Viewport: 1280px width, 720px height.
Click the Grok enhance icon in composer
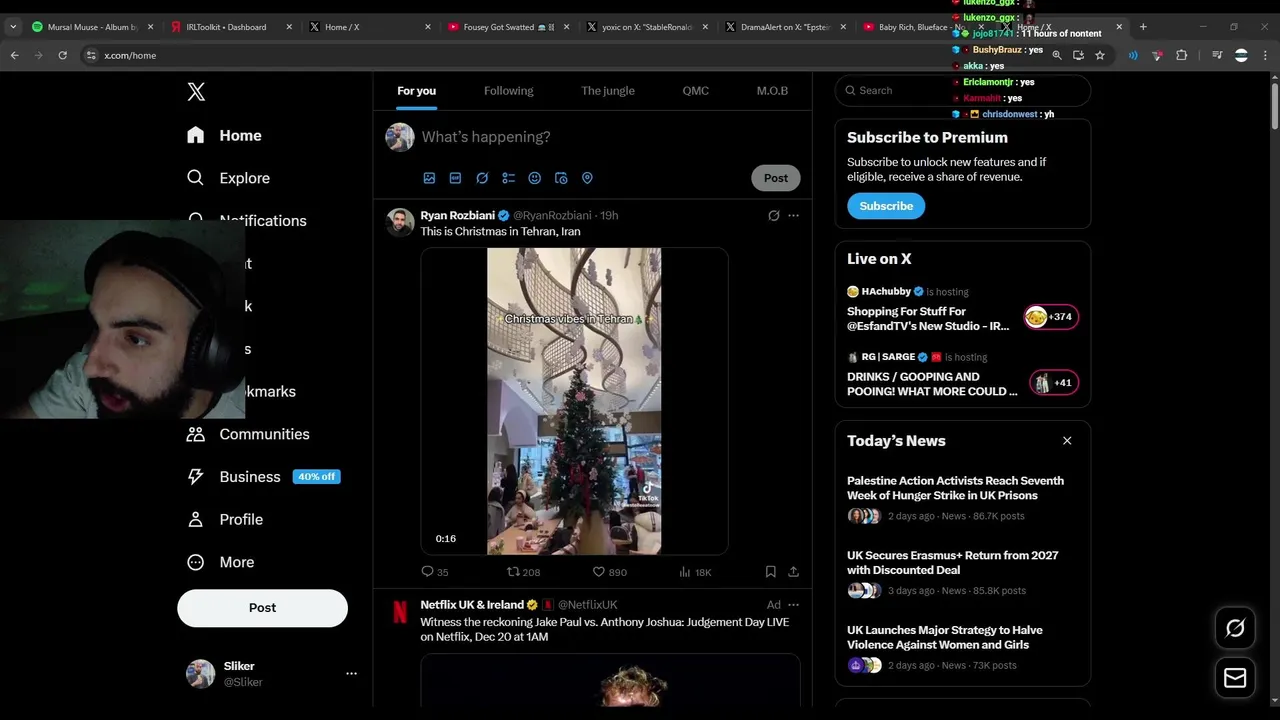(x=482, y=178)
